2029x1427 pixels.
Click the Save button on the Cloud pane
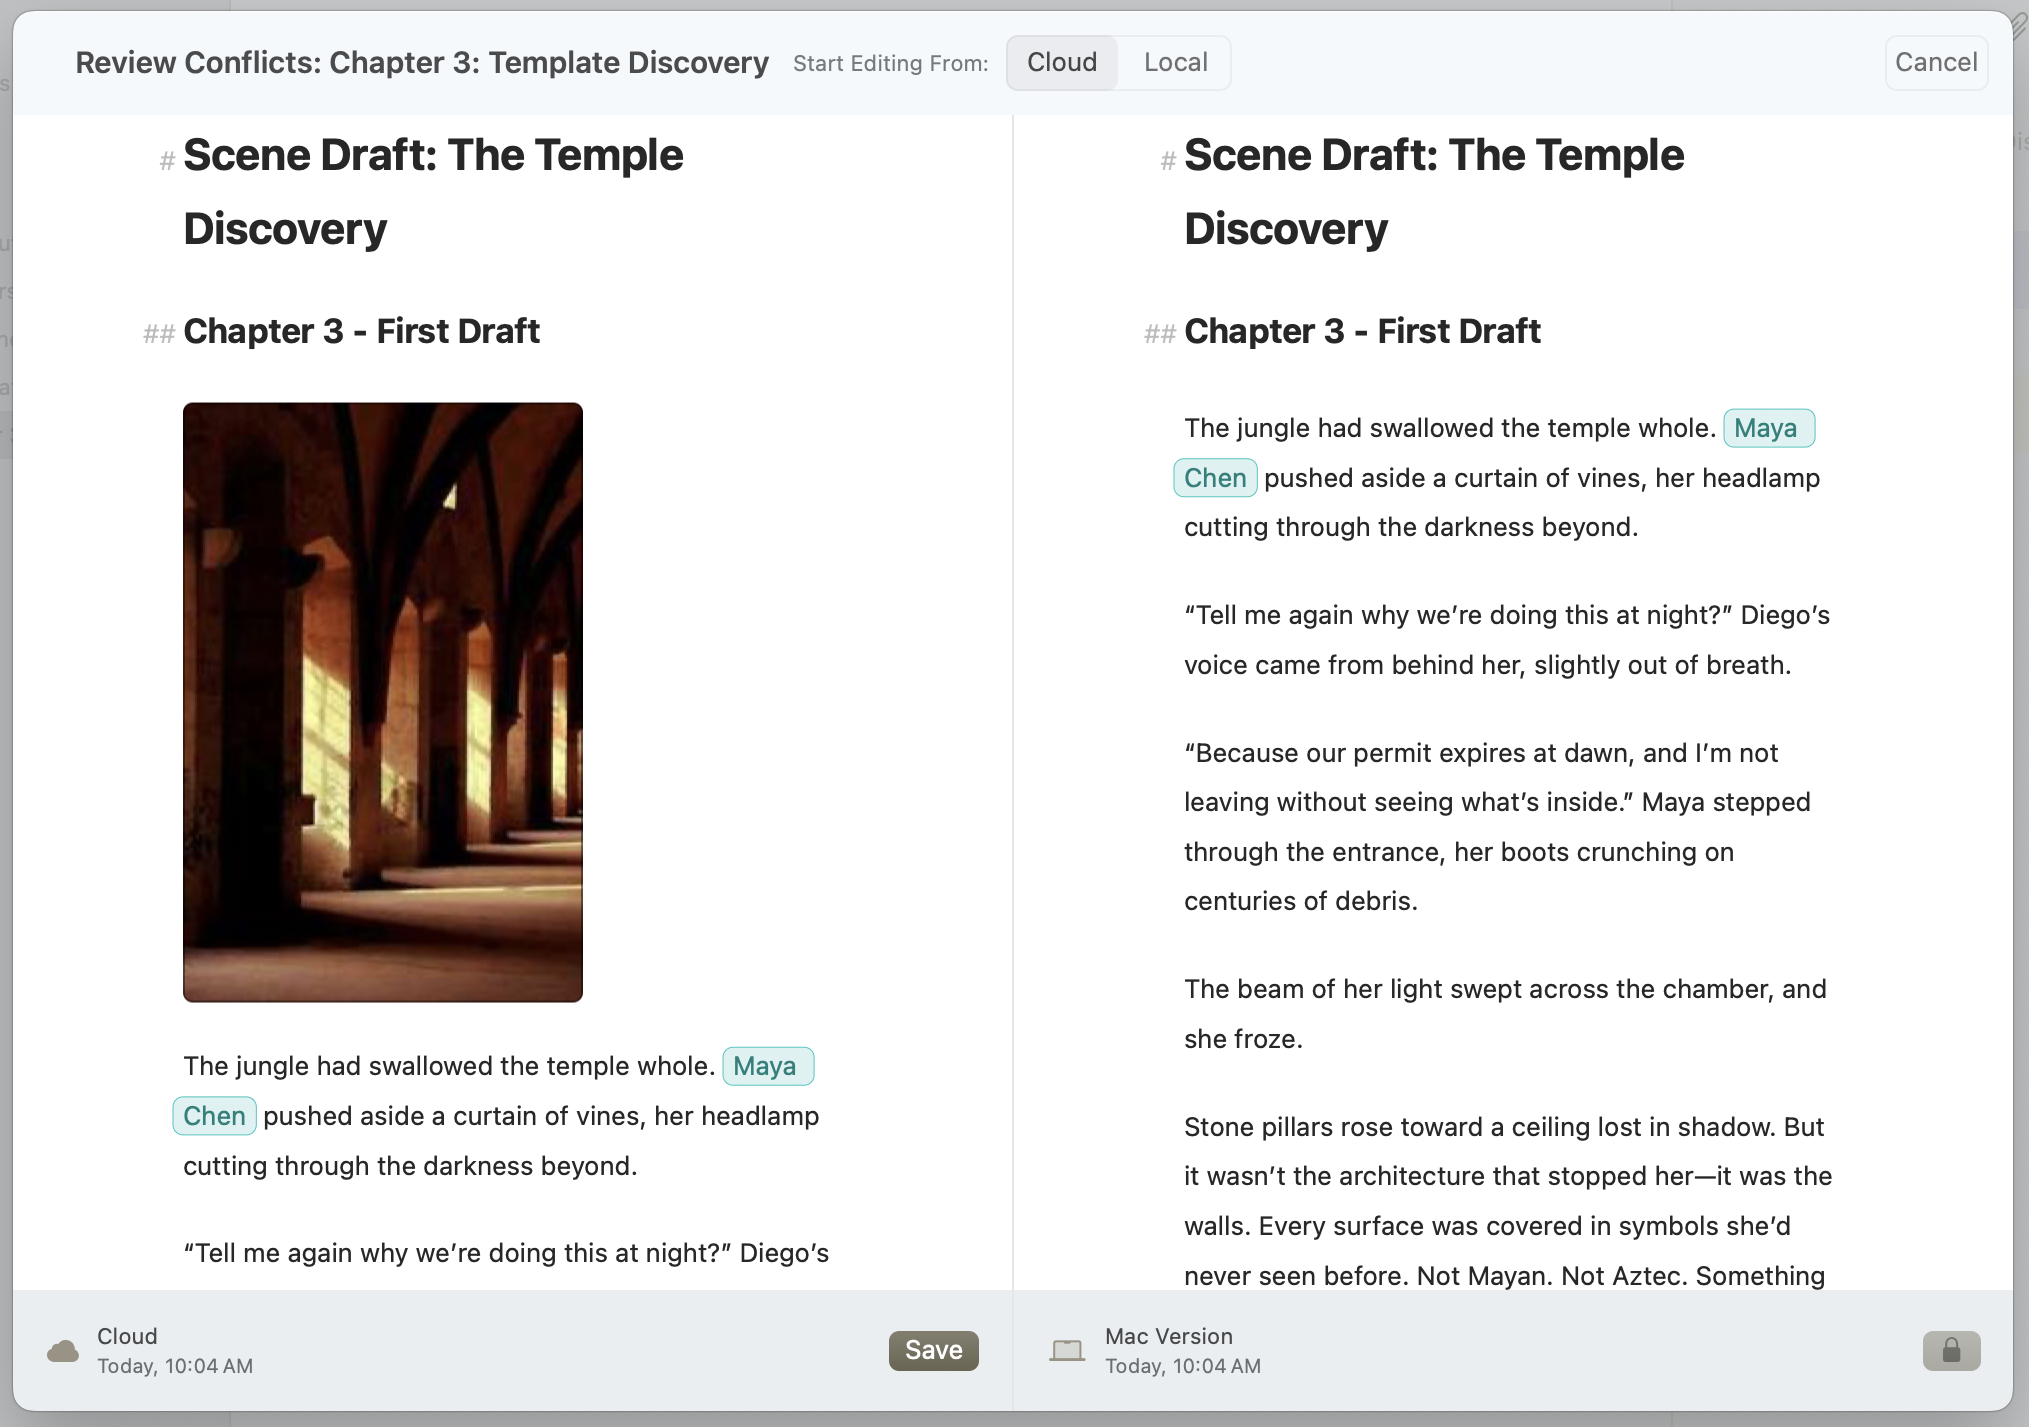[x=932, y=1350]
